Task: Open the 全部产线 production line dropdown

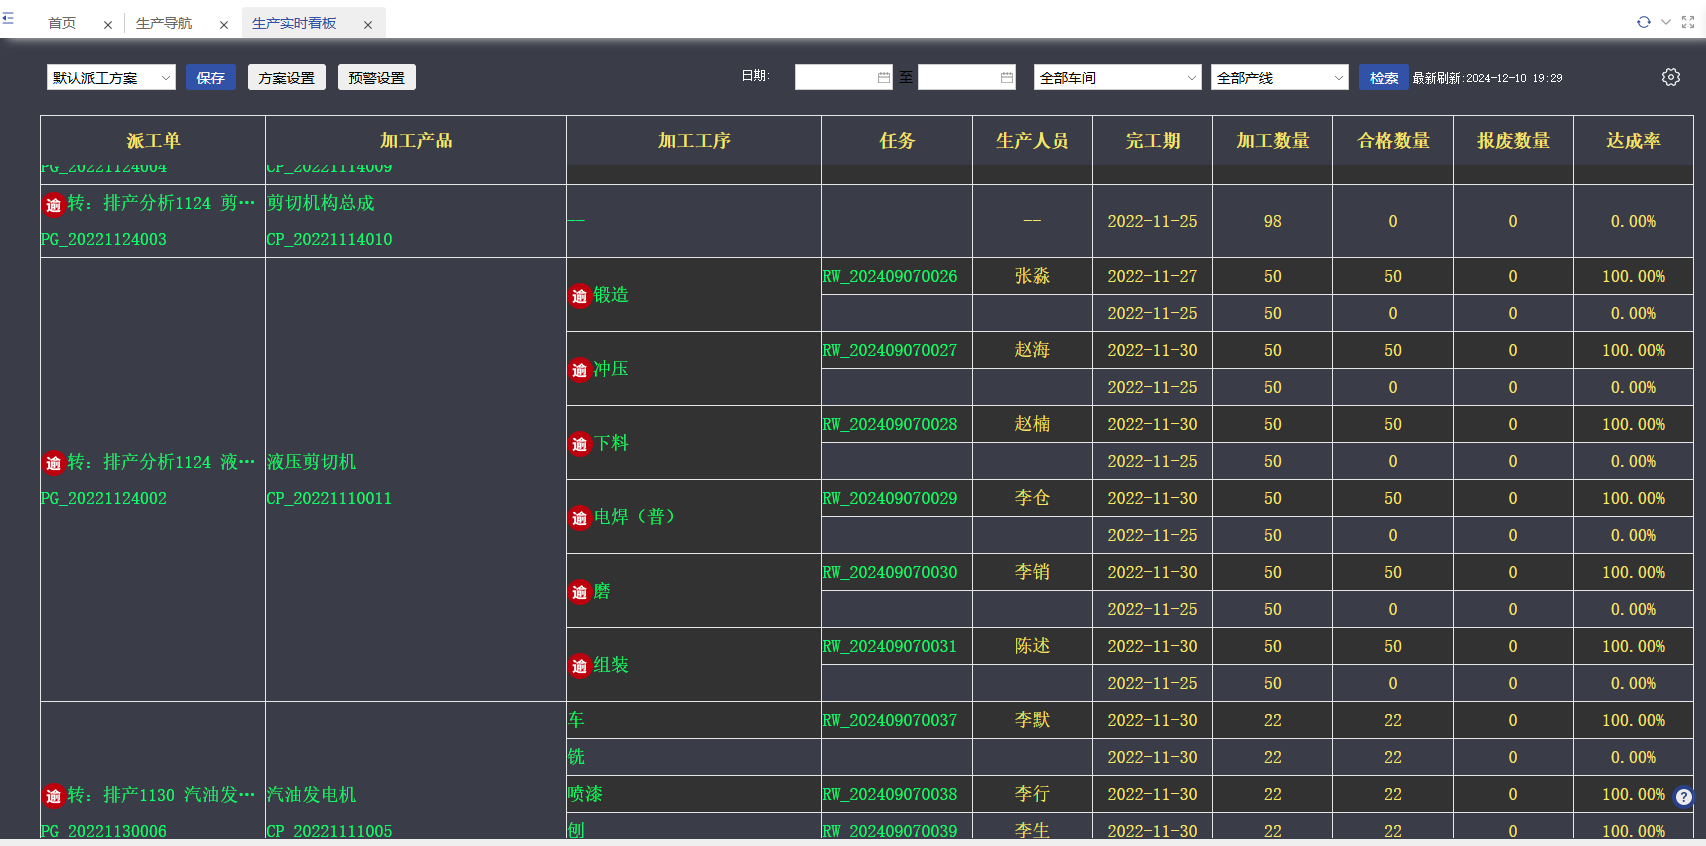Action: [x=1279, y=77]
